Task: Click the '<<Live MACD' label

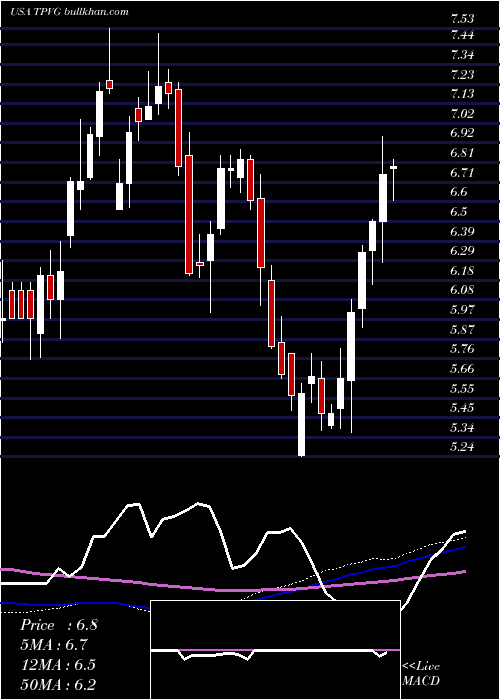Action: point(421,673)
